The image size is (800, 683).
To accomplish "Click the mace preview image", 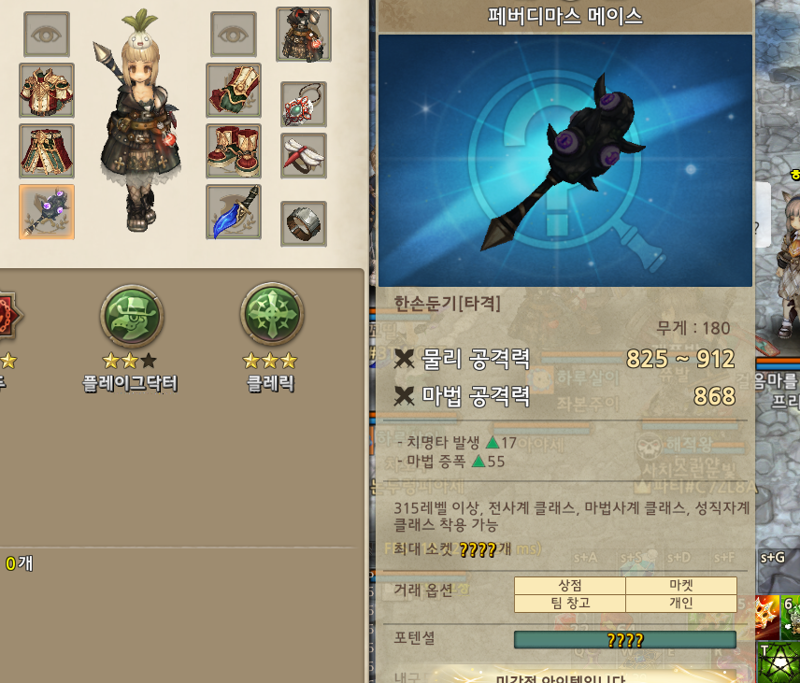I will tap(565, 161).
